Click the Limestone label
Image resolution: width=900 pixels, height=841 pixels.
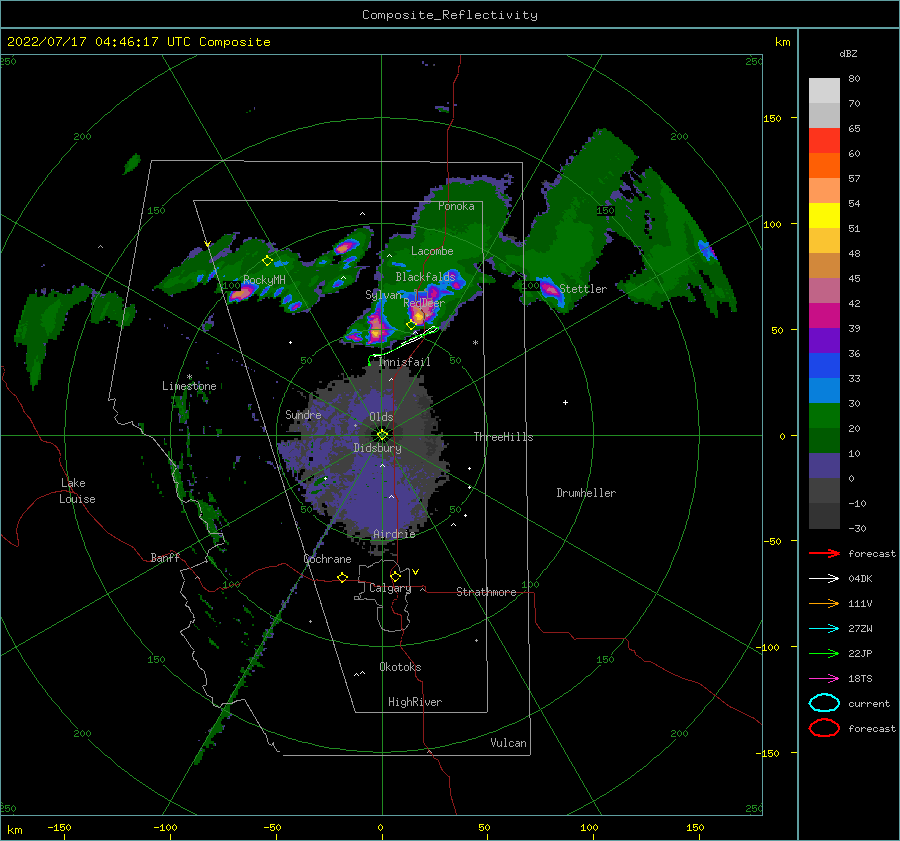coord(189,386)
